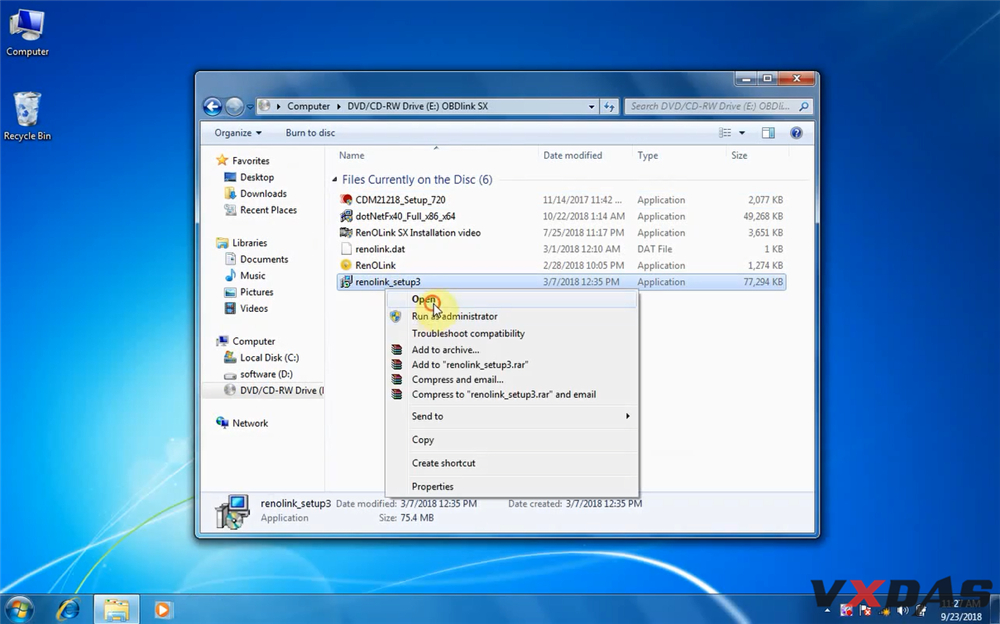Change the view with the views icon
Image resolution: width=1000 pixels, height=624 pixels.
point(725,133)
